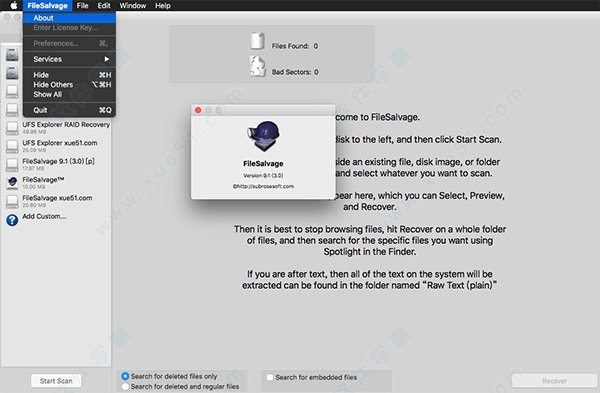Select the FileSalvage™ 10.00 MB entry
This screenshot has height=393, width=600.
coord(56,183)
